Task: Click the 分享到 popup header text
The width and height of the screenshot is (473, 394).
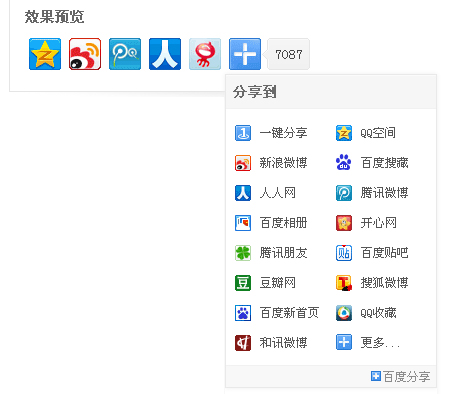Action: tap(255, 92)
